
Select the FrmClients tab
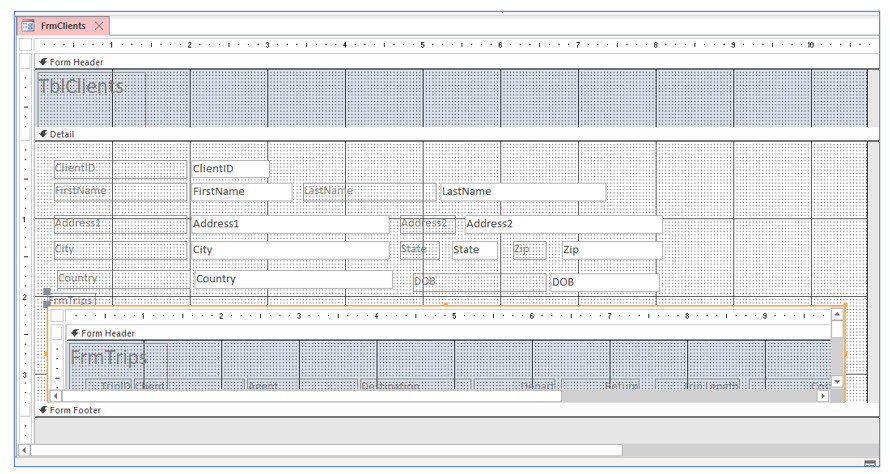coord(63,26)
